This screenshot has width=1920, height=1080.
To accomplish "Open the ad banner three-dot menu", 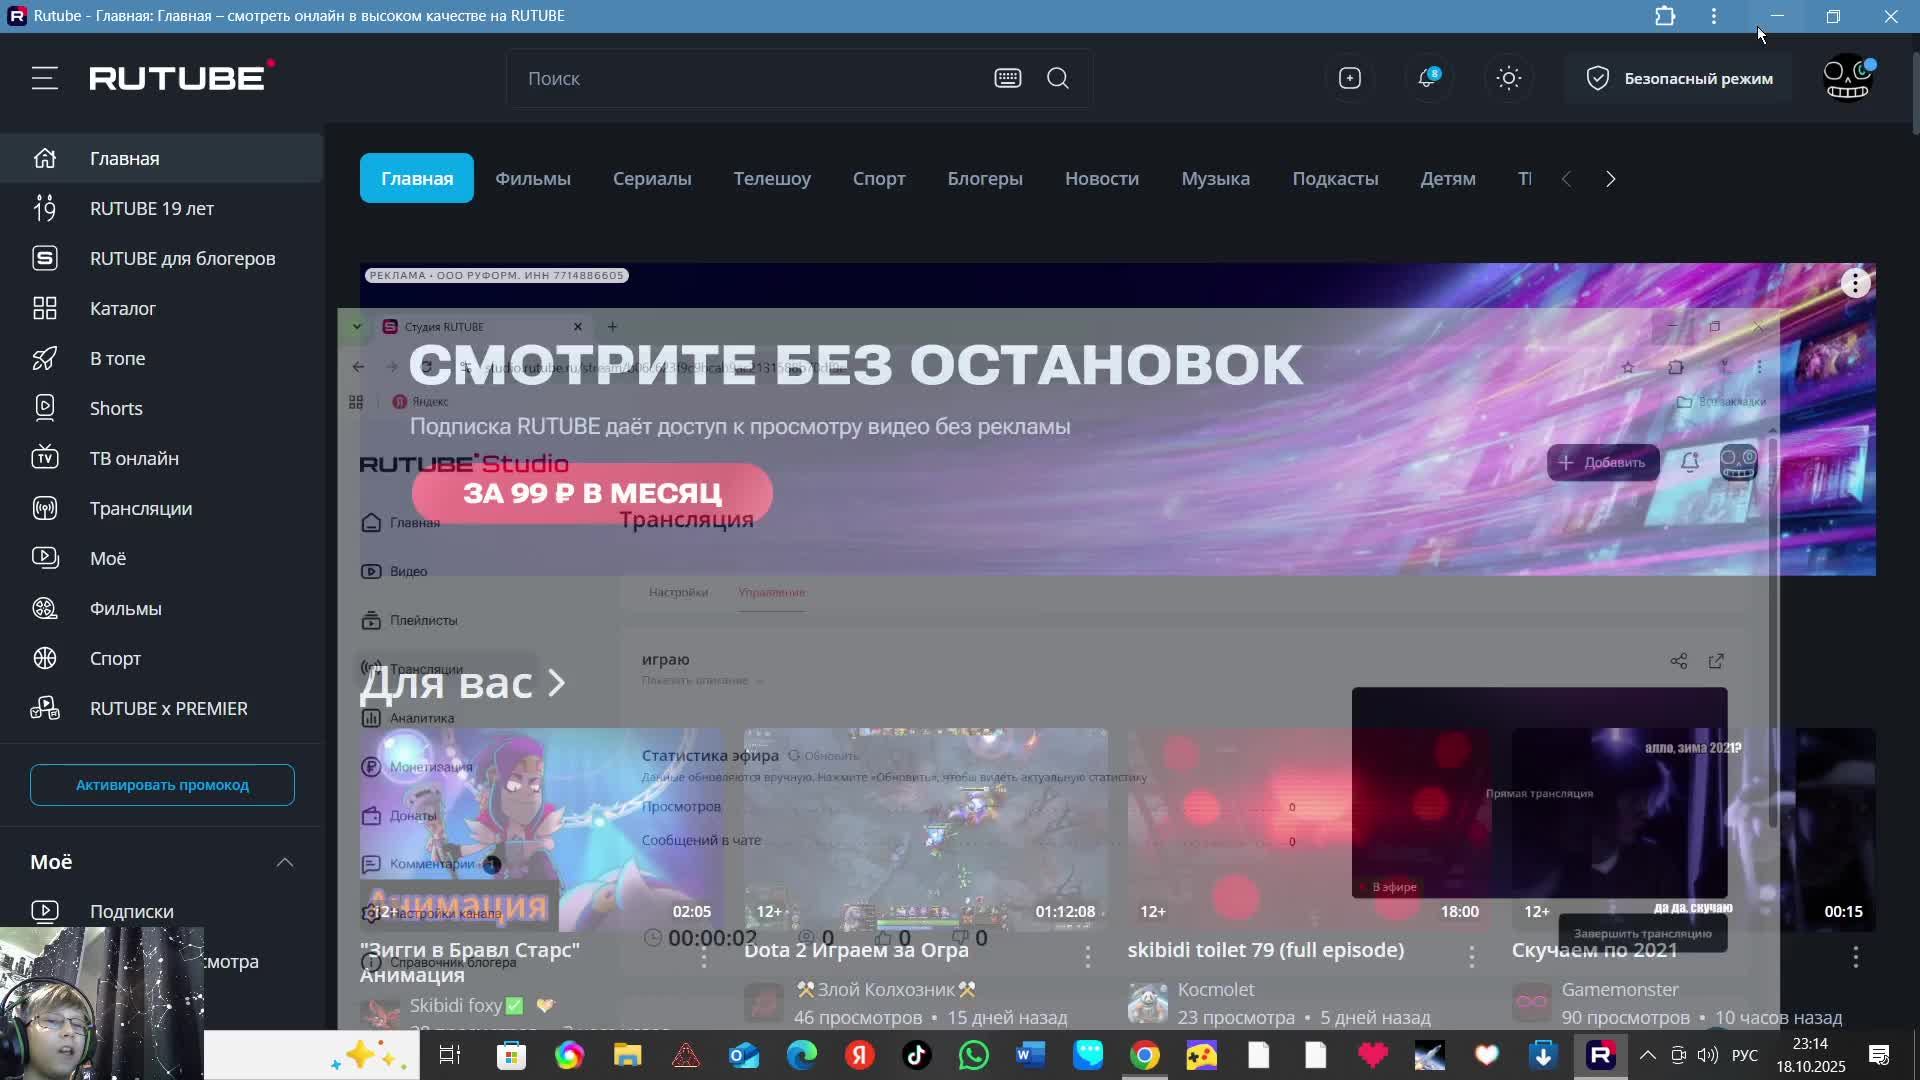I will [x=1855, y=284].
